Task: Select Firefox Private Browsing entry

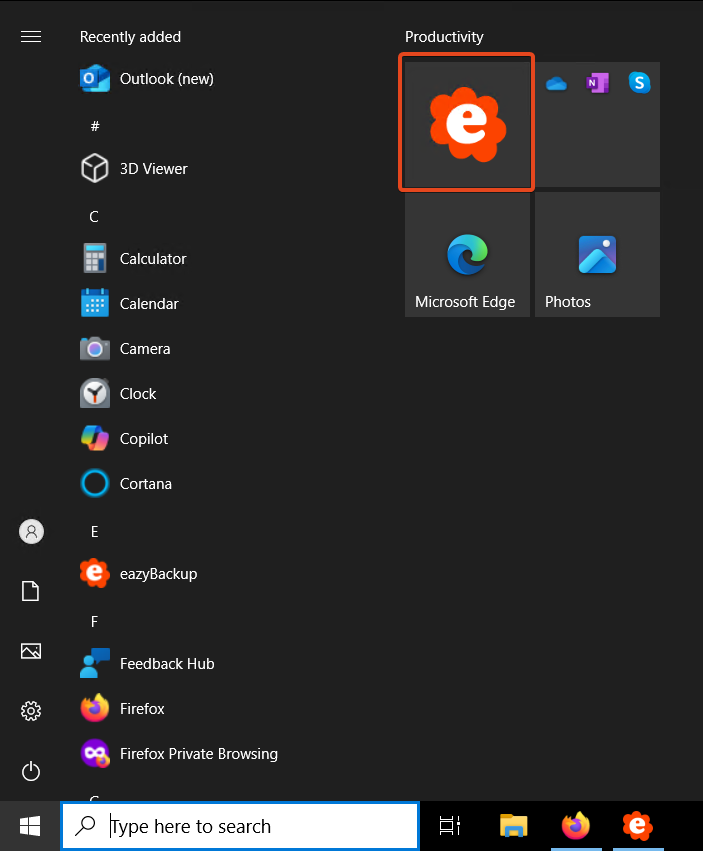Action: [198, 754]
